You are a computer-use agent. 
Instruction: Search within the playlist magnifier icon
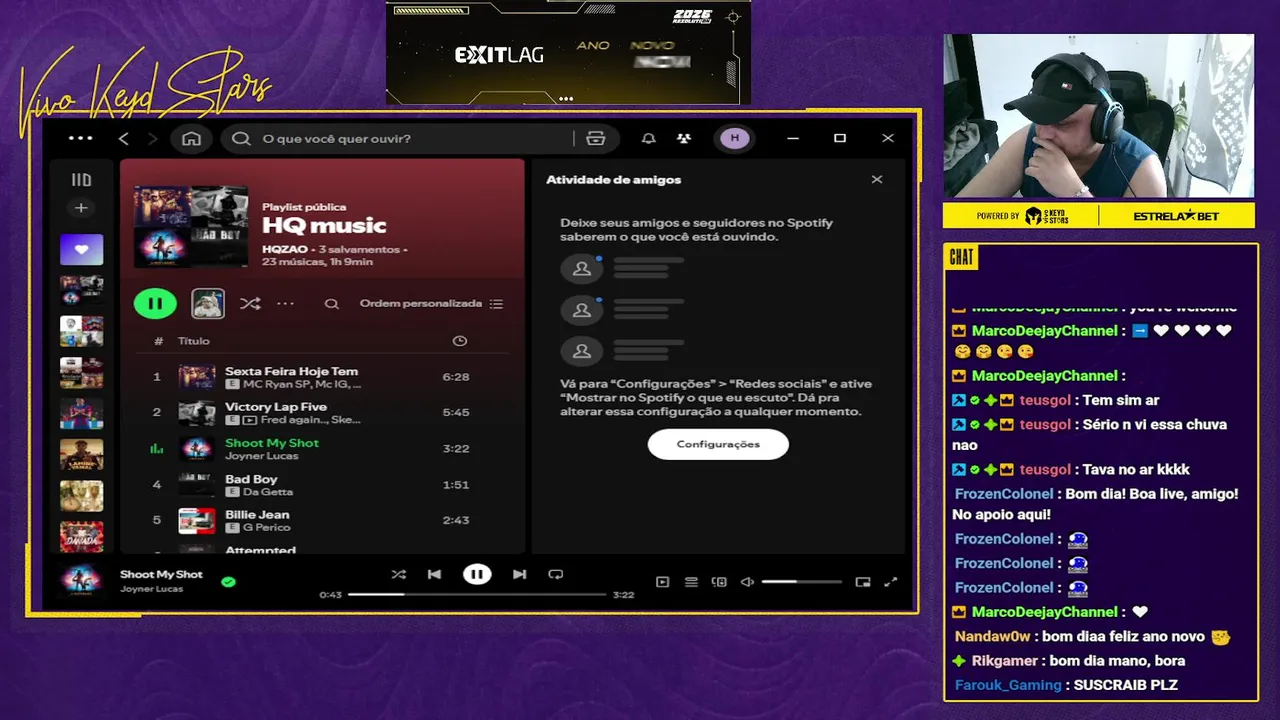[332, 303]
